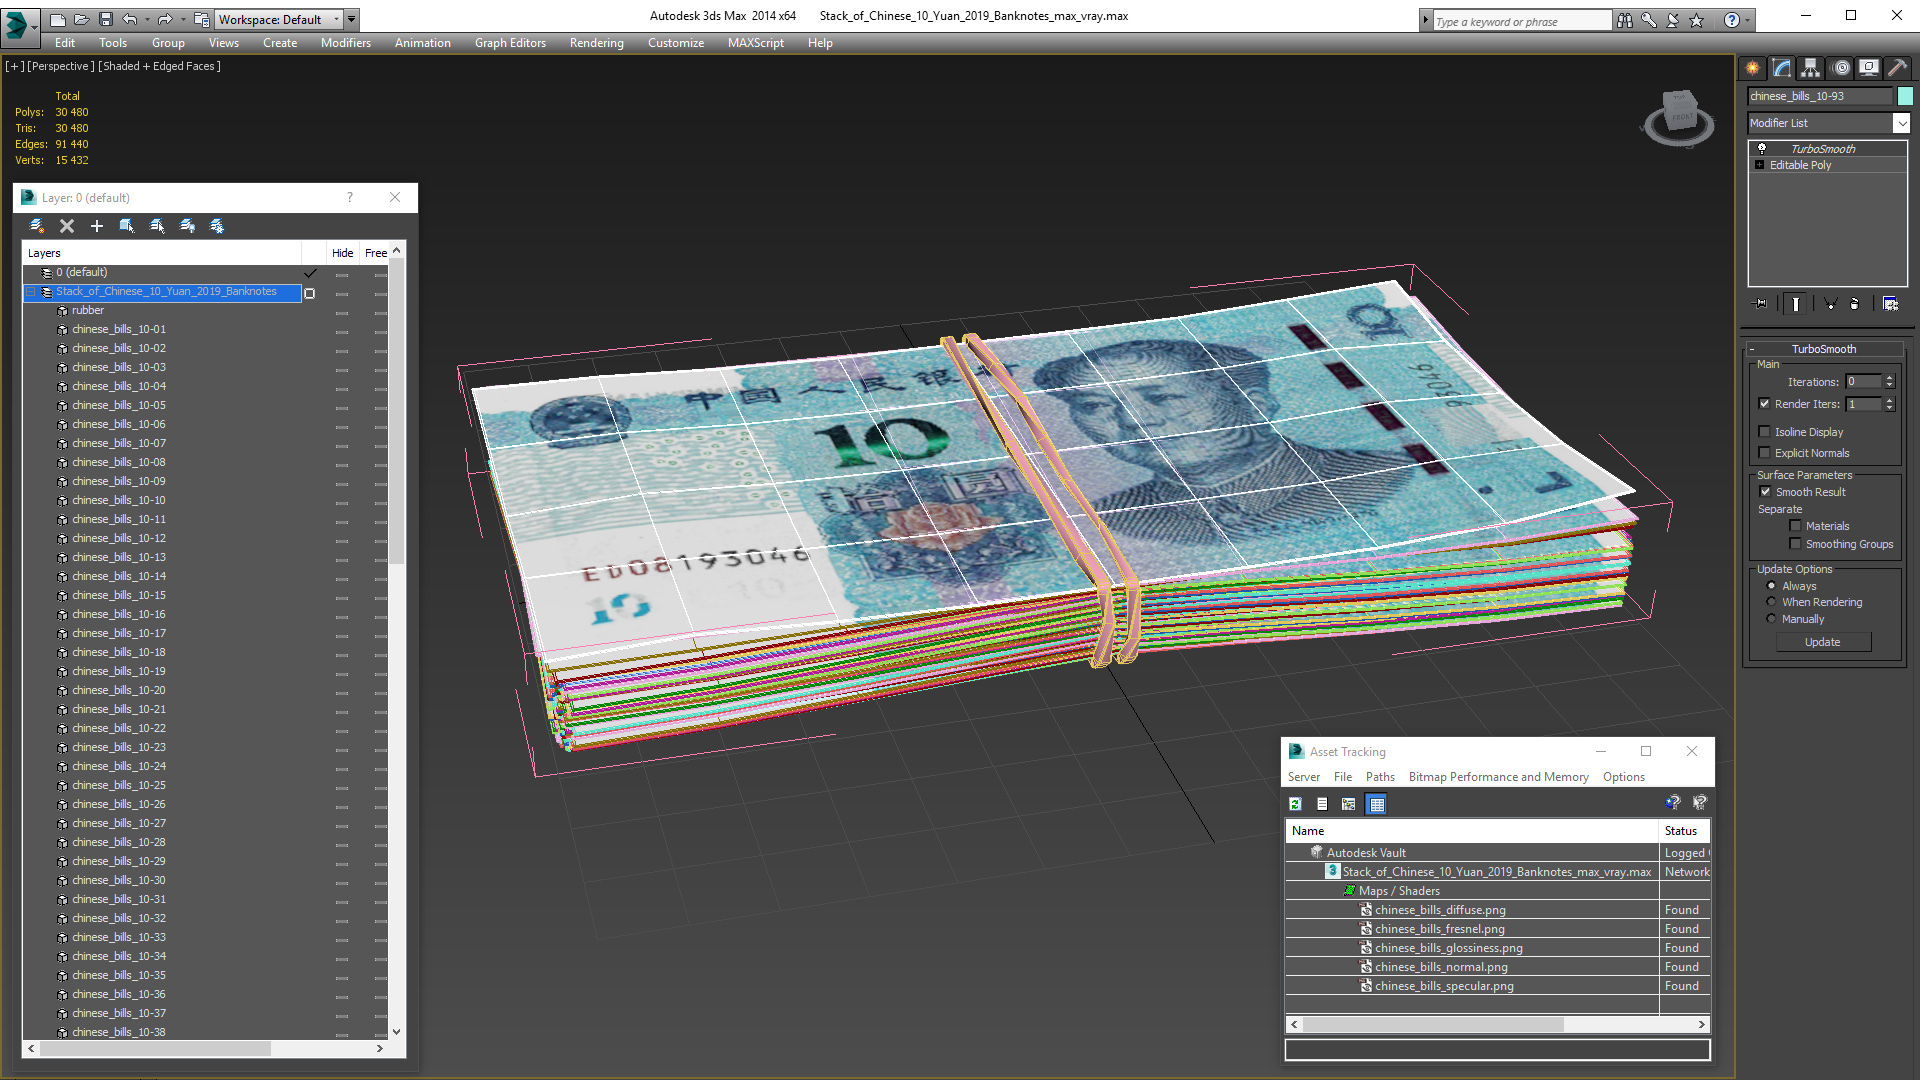Select the Manually update option
The width and height of the screenshot is (1920, 1080).
coord(1772,619)
